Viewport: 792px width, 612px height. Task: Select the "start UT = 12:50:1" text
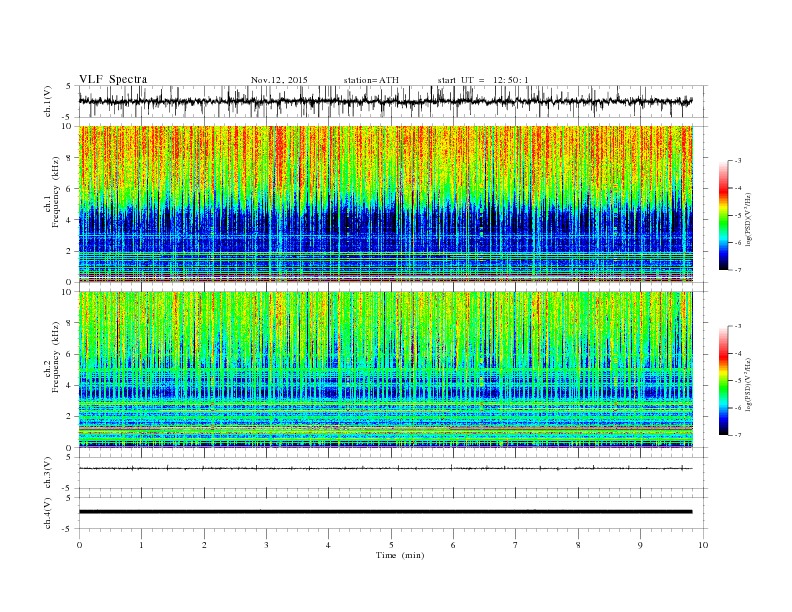(483, 80)
